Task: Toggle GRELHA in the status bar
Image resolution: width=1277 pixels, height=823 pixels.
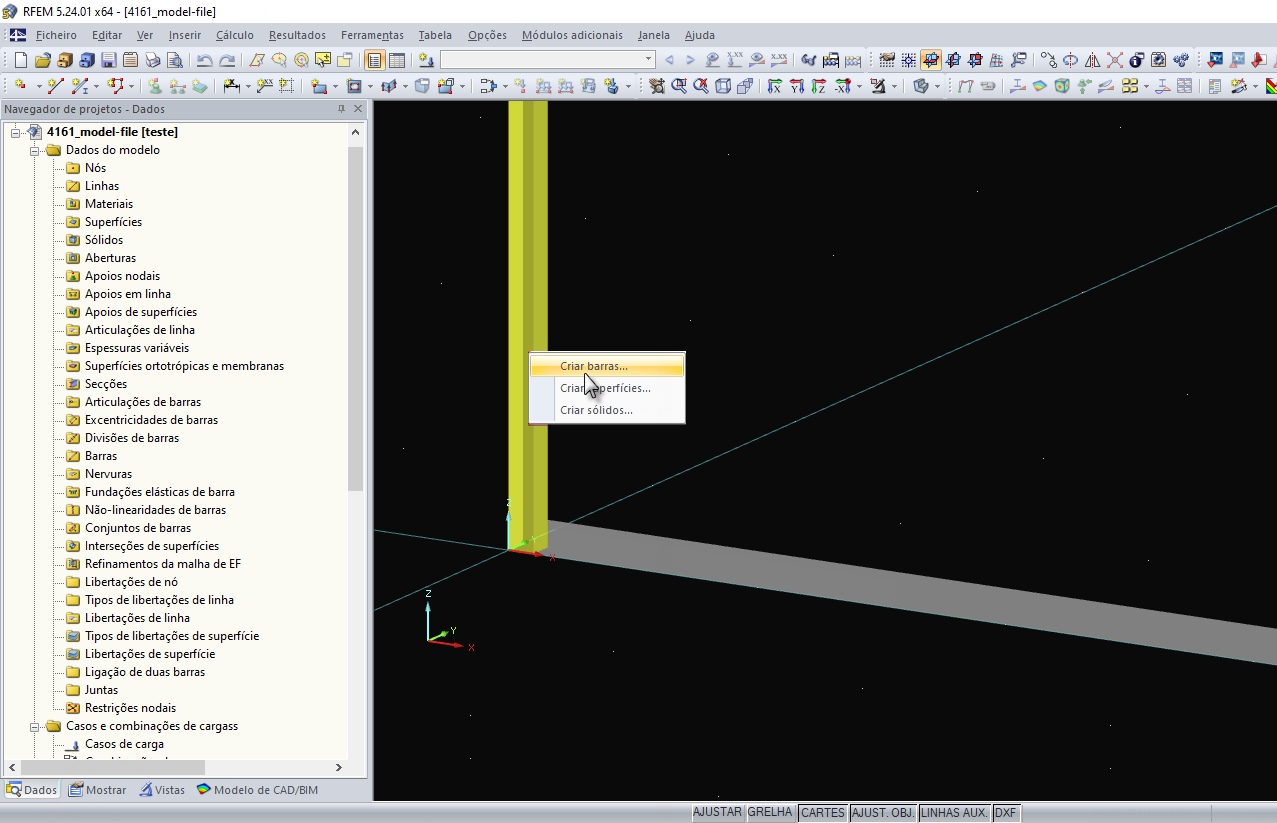Action: click(x=770, y=813)
